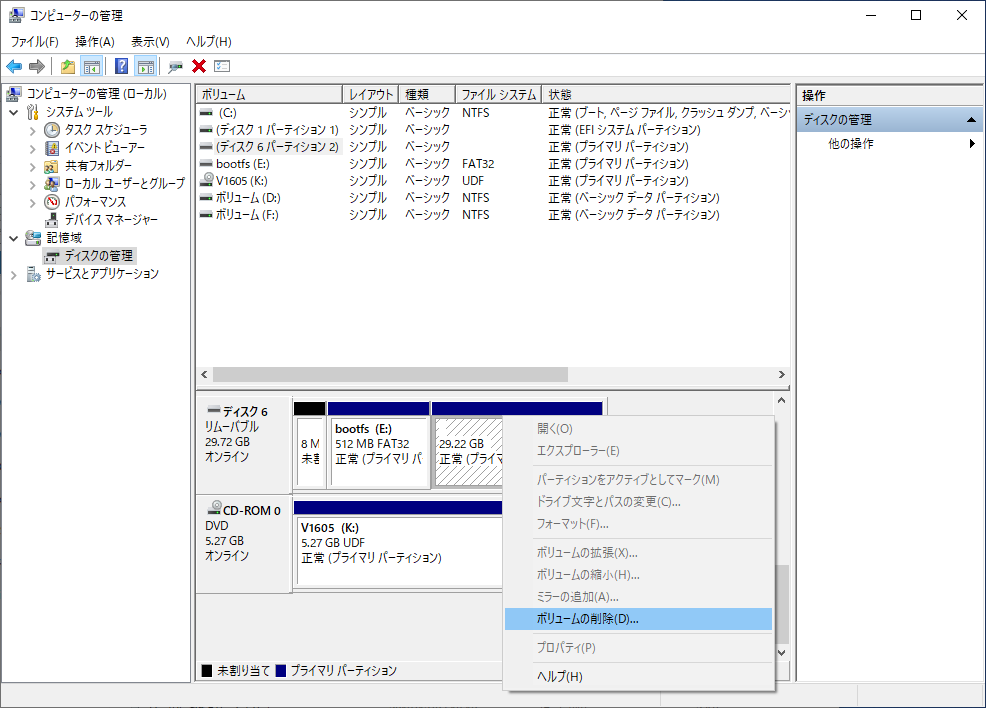Click the 29.22 GB hatched partition block
This screenshot has height=708, width=986.
(x=468, y=451)
